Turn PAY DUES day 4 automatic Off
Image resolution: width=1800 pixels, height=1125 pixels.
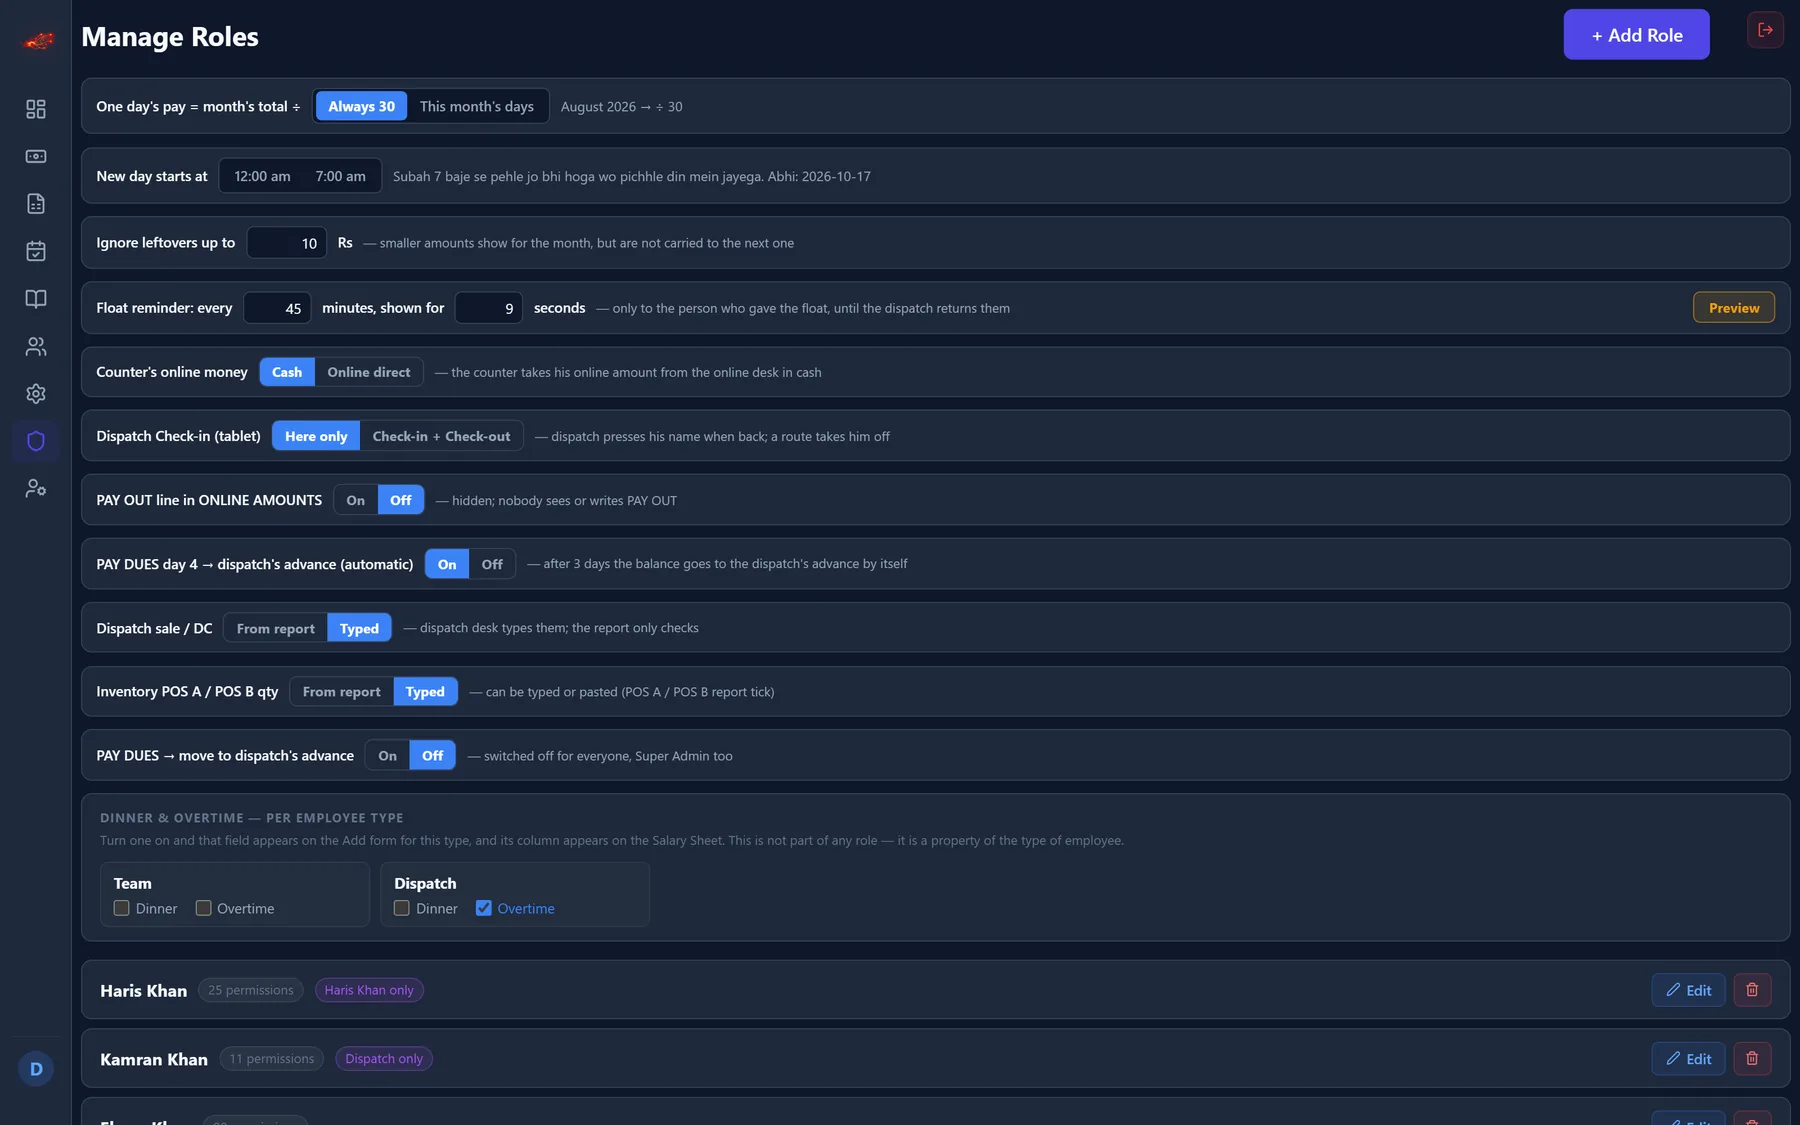click(492, 564)
